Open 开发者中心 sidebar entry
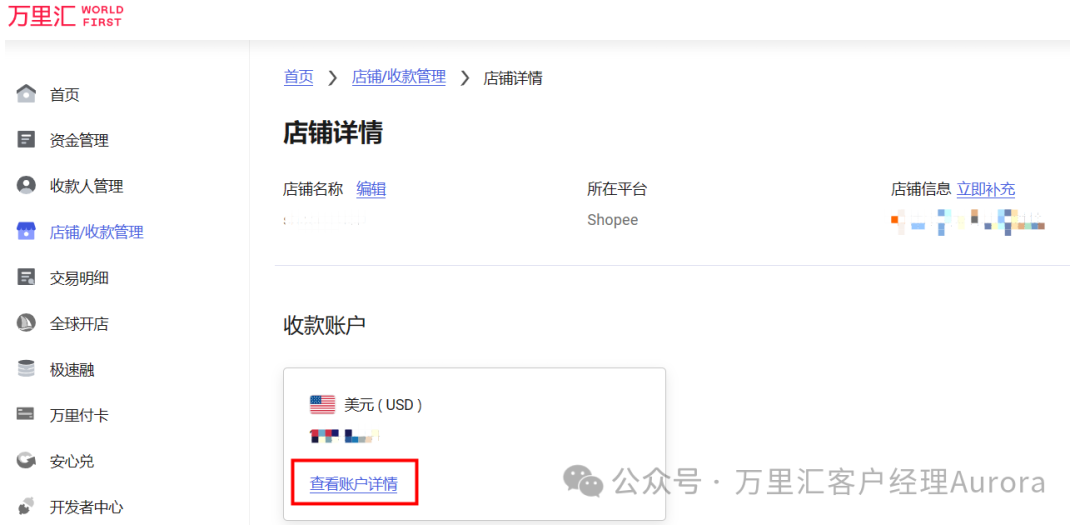The width and height of the screenshot is (1080, 525). 86,508
